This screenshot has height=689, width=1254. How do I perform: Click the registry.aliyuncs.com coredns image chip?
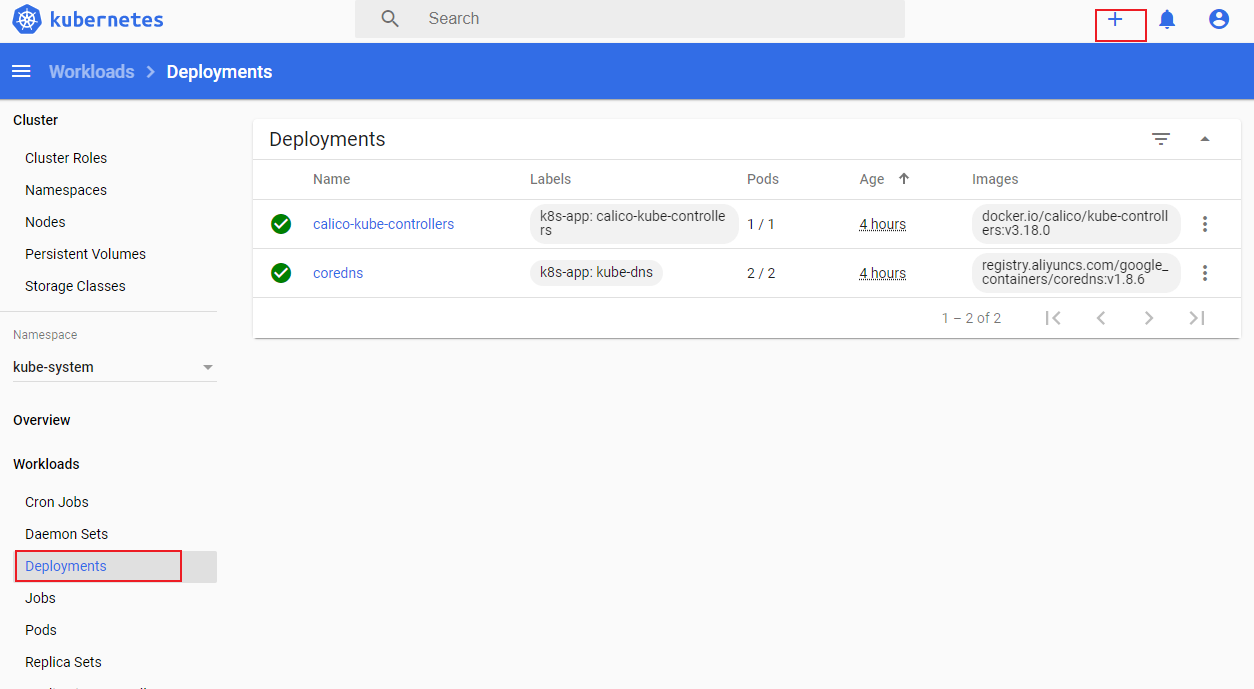click(1076, 273)
